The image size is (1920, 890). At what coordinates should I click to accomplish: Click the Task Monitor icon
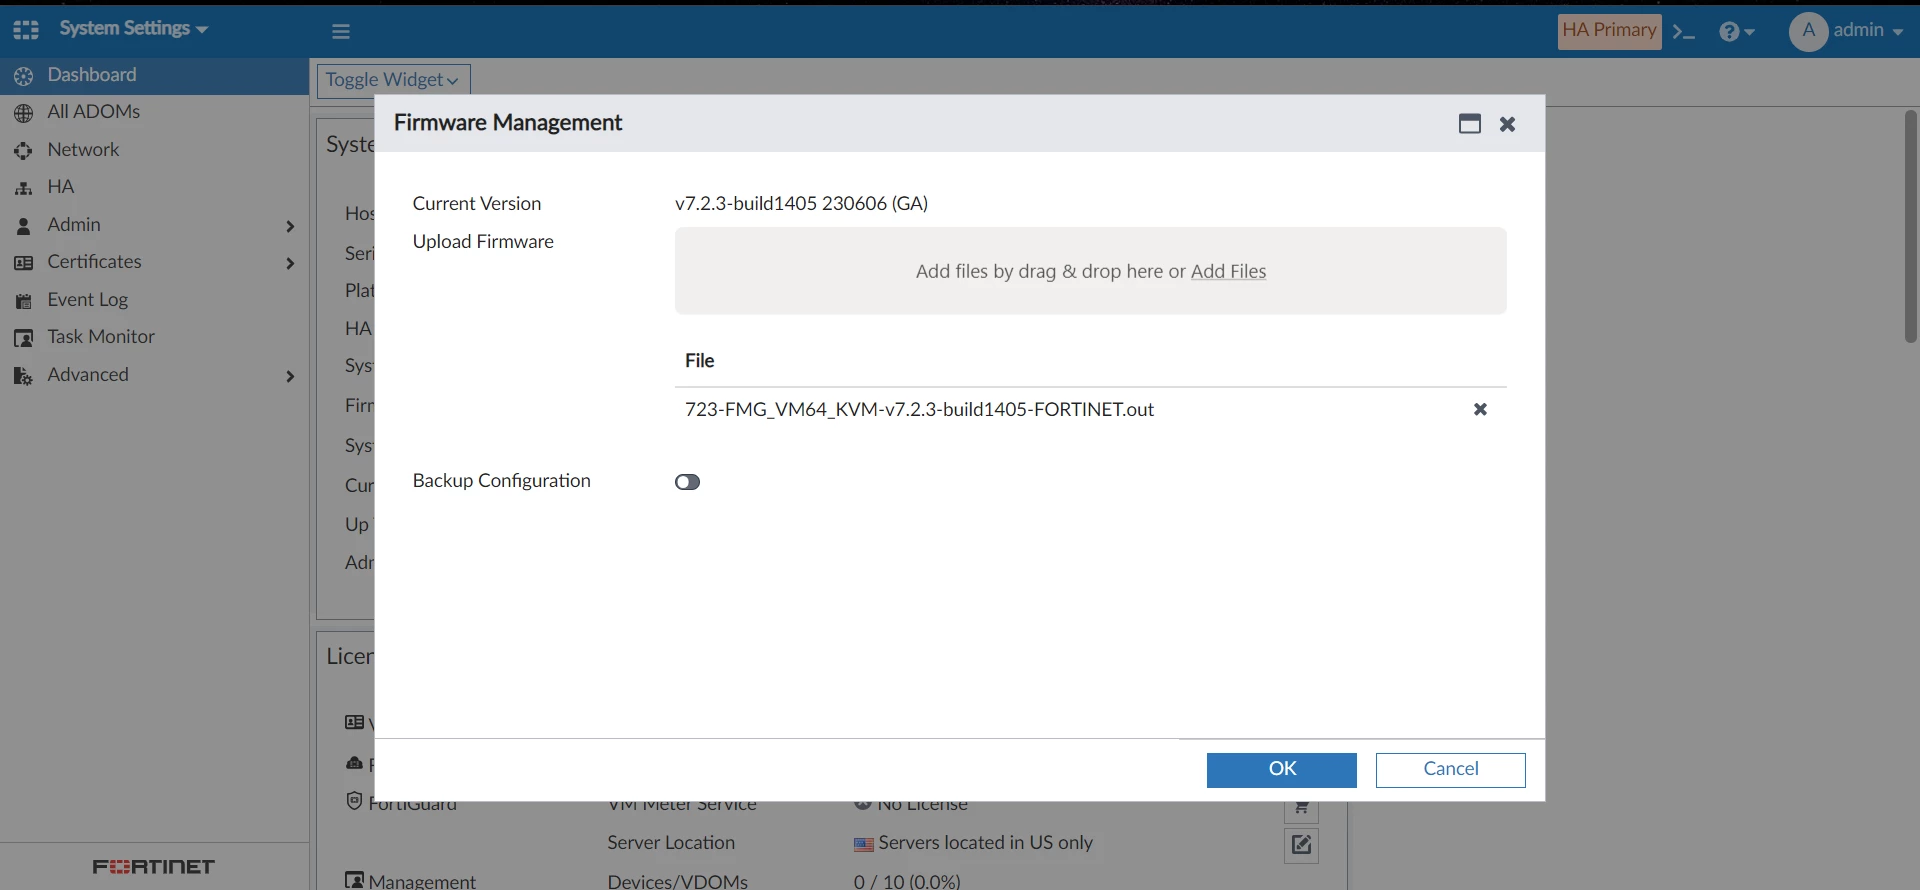(24, 338)
